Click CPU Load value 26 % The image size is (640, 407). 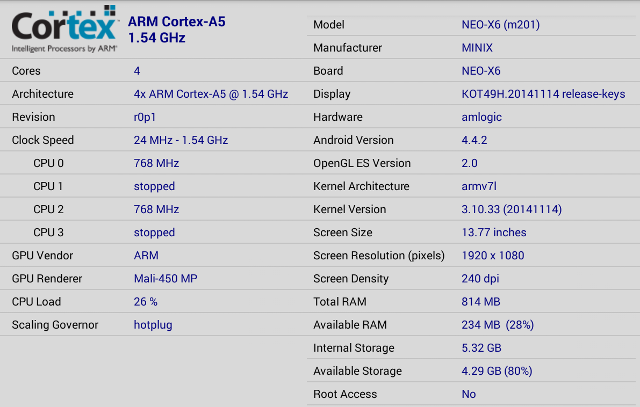coord(145,302)
